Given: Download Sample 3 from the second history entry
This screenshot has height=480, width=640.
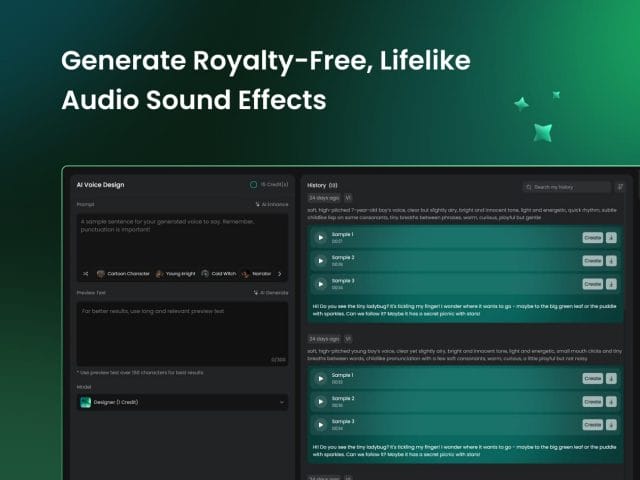Looking at the screenshot, I should pos(611,425).
